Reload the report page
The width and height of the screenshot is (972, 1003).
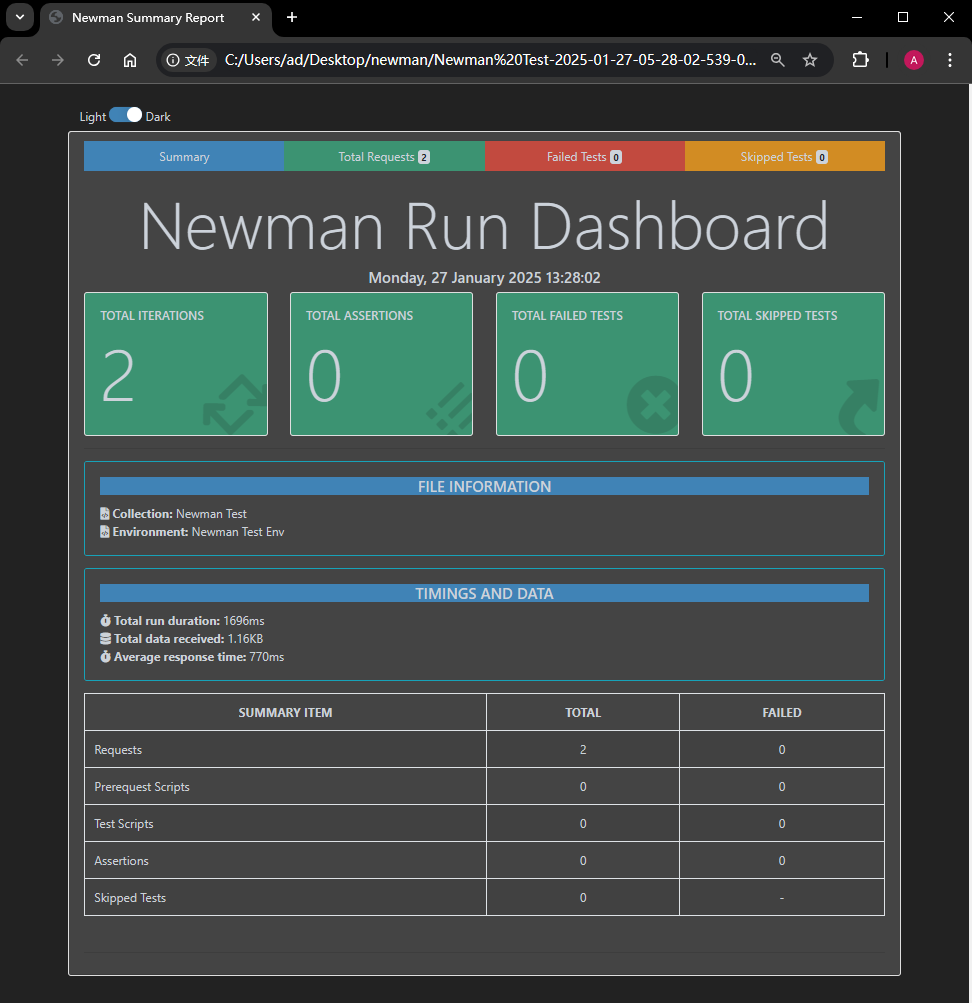(x=94, y=60)
